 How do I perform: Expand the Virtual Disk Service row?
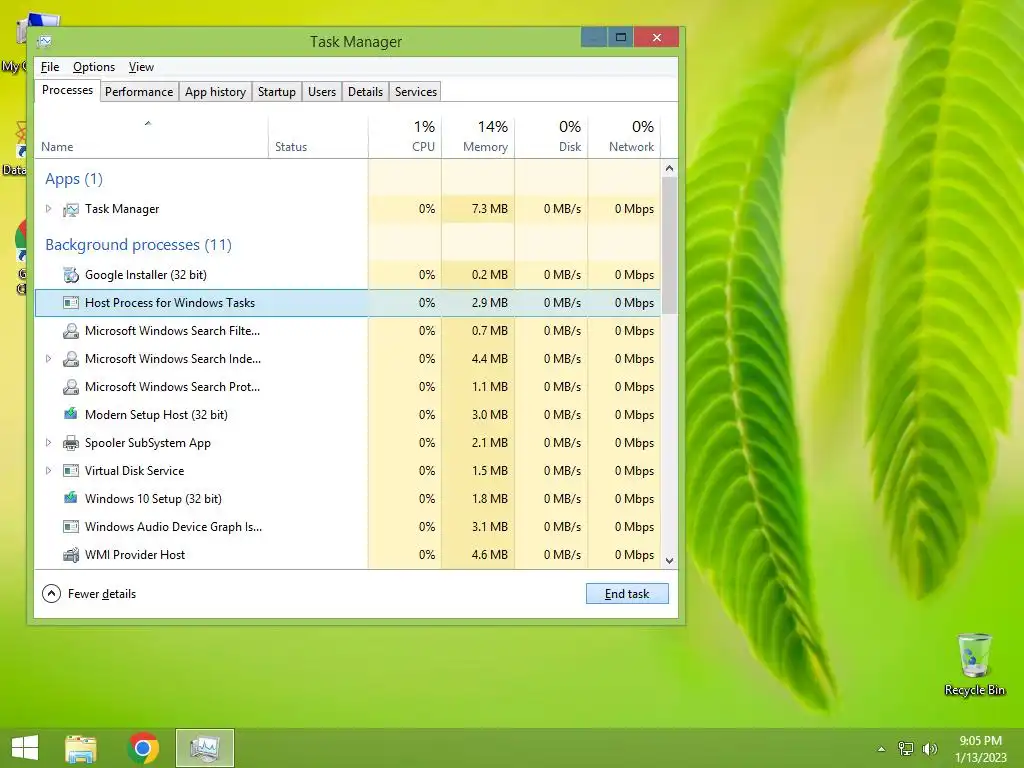point(48,471)
